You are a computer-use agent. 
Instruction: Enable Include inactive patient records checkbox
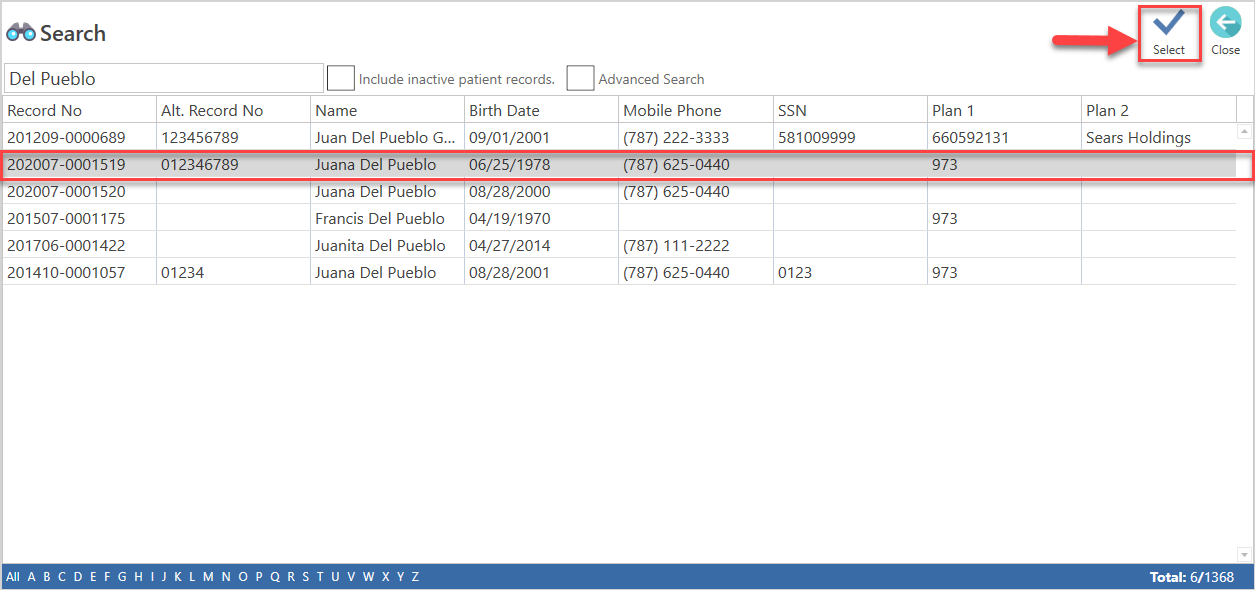click(x=341, y=78)
